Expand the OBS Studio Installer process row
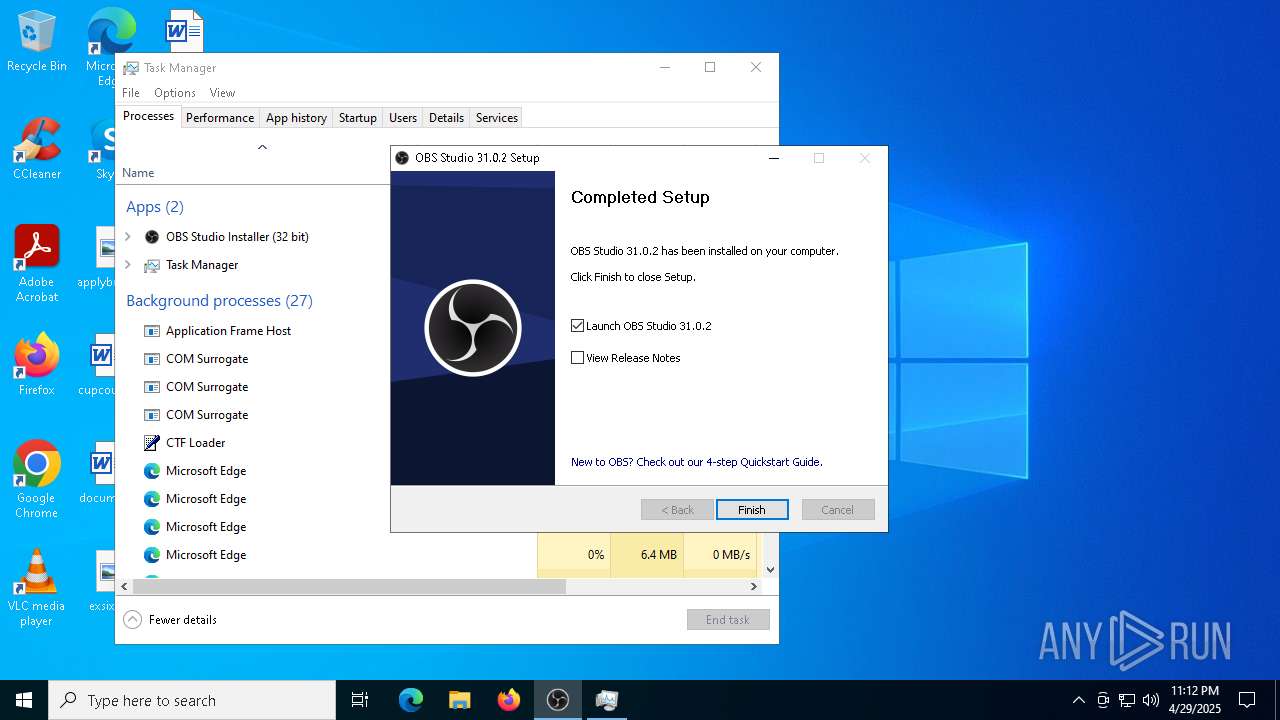1280x720 pixels. (128, 237)
